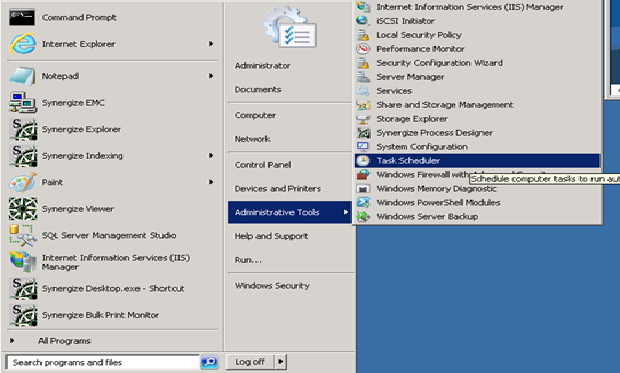The height and width of the screenshot is (373, 620).
Task: Click the Task Scheduler clock icon
Action: tap(363, 161)
